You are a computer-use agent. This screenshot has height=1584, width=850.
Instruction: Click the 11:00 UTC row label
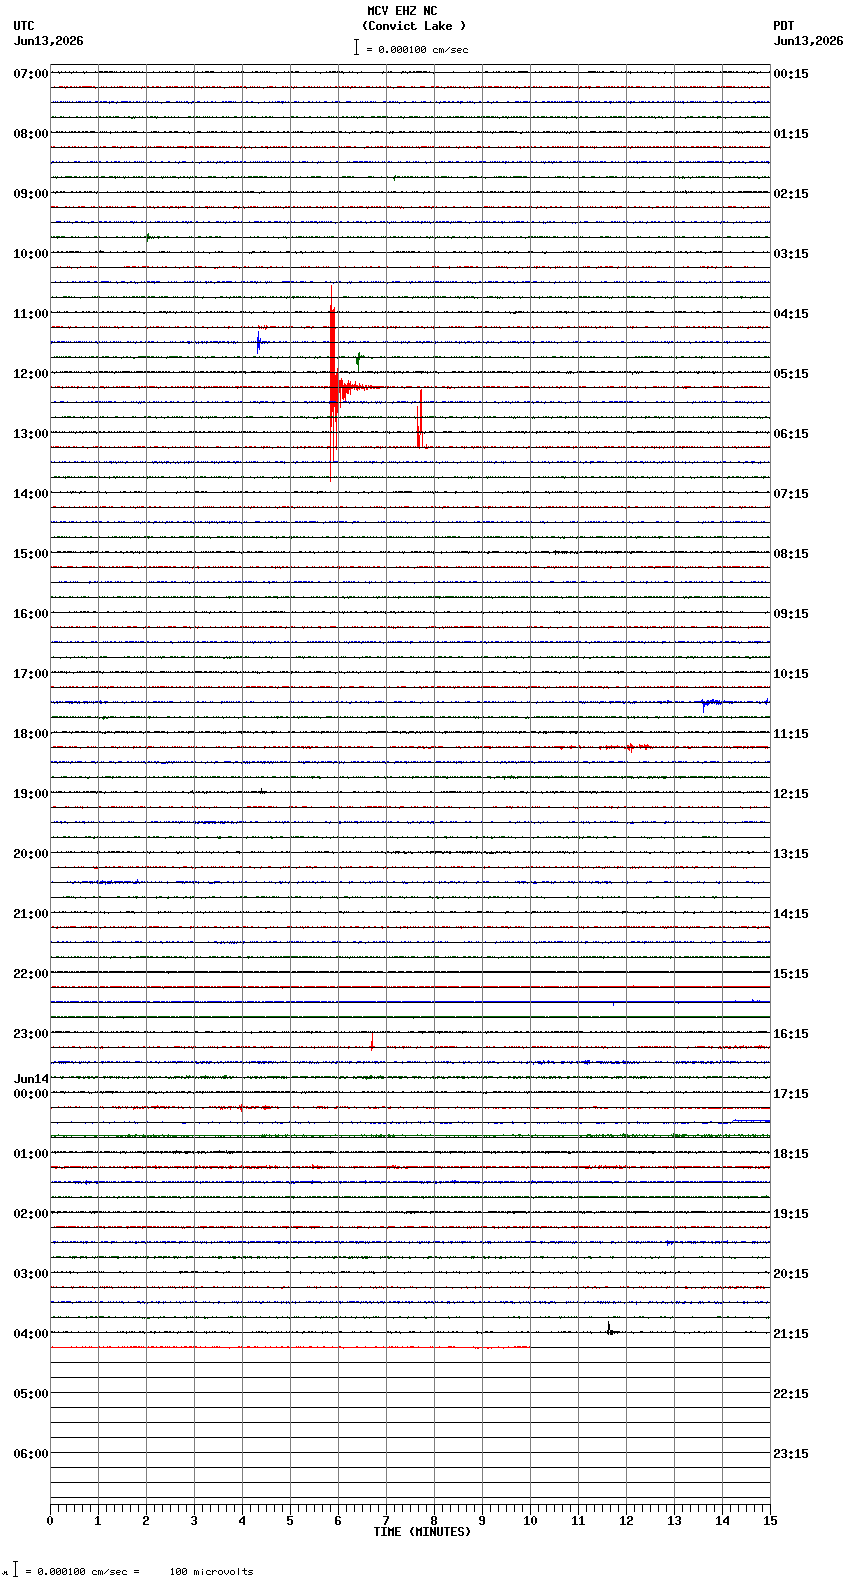pyautogui.click(x=31, y=314)
